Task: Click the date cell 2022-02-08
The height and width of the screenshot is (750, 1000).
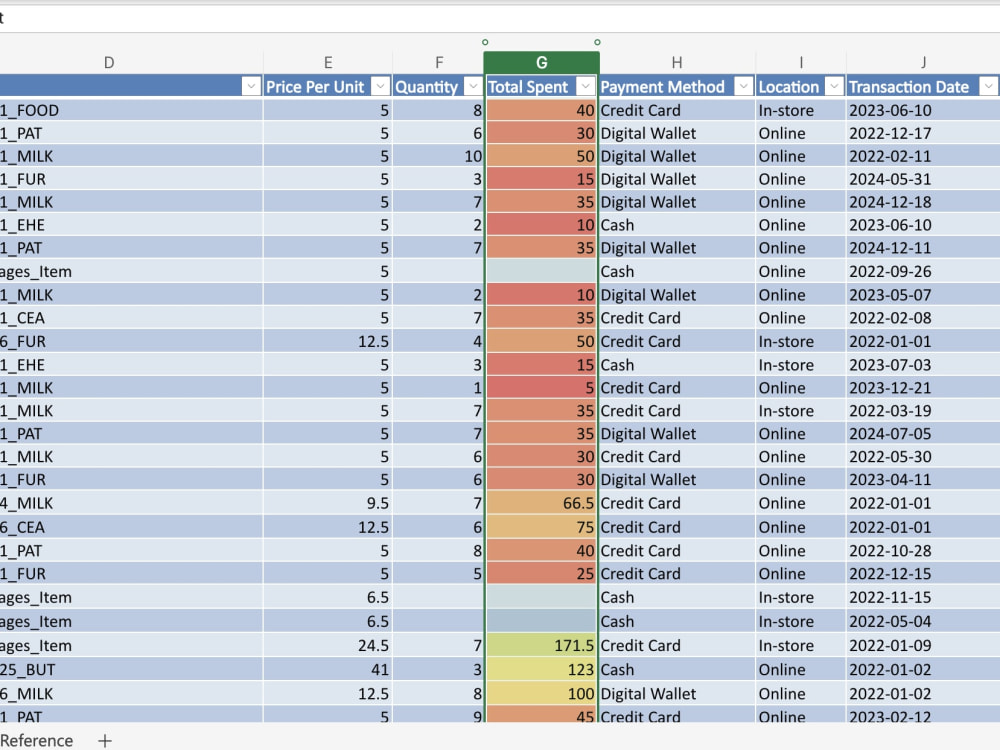Action: pyautogui.click(x=923, y=318)
